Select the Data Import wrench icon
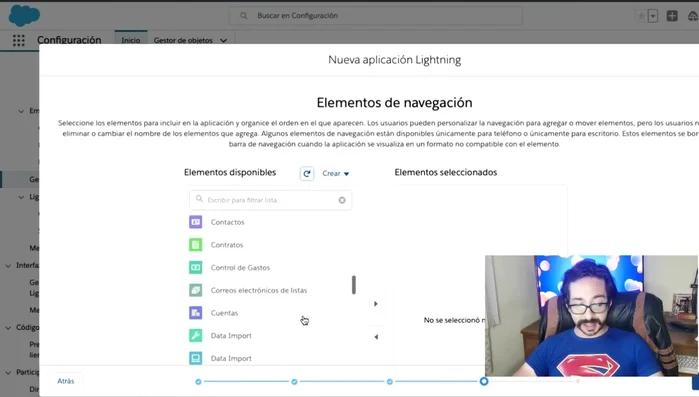 tap(195, 336)
